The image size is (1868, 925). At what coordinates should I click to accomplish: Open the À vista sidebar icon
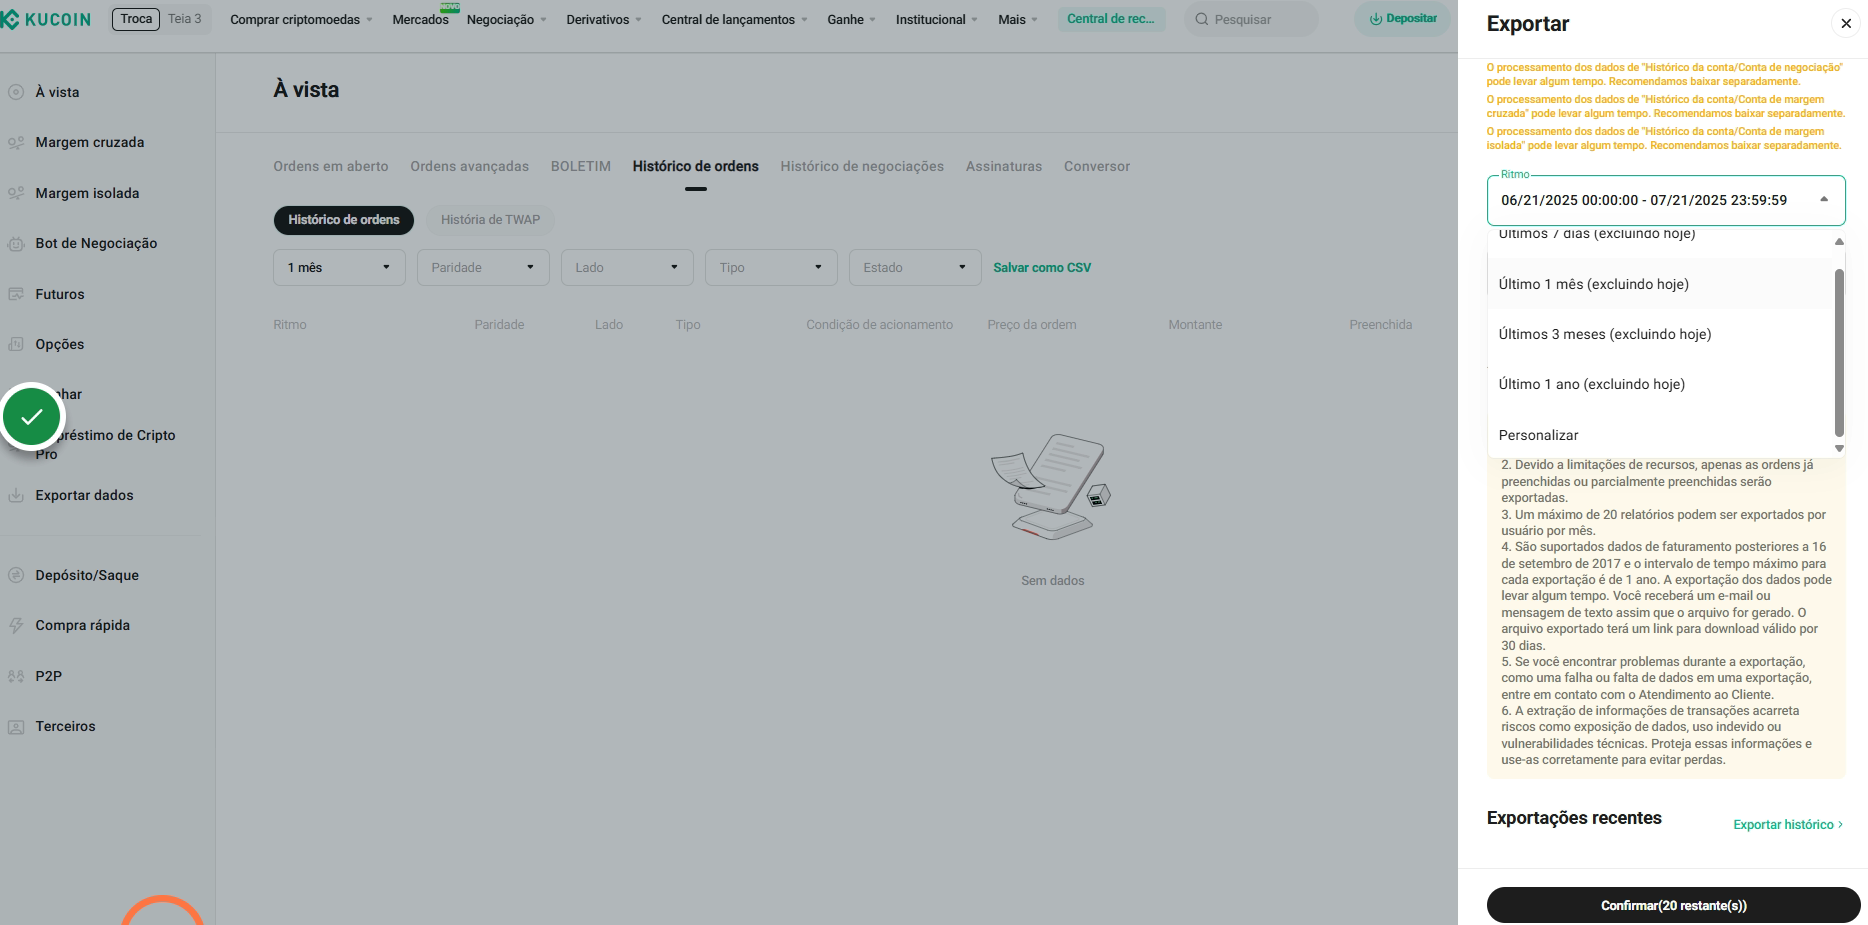16,92
